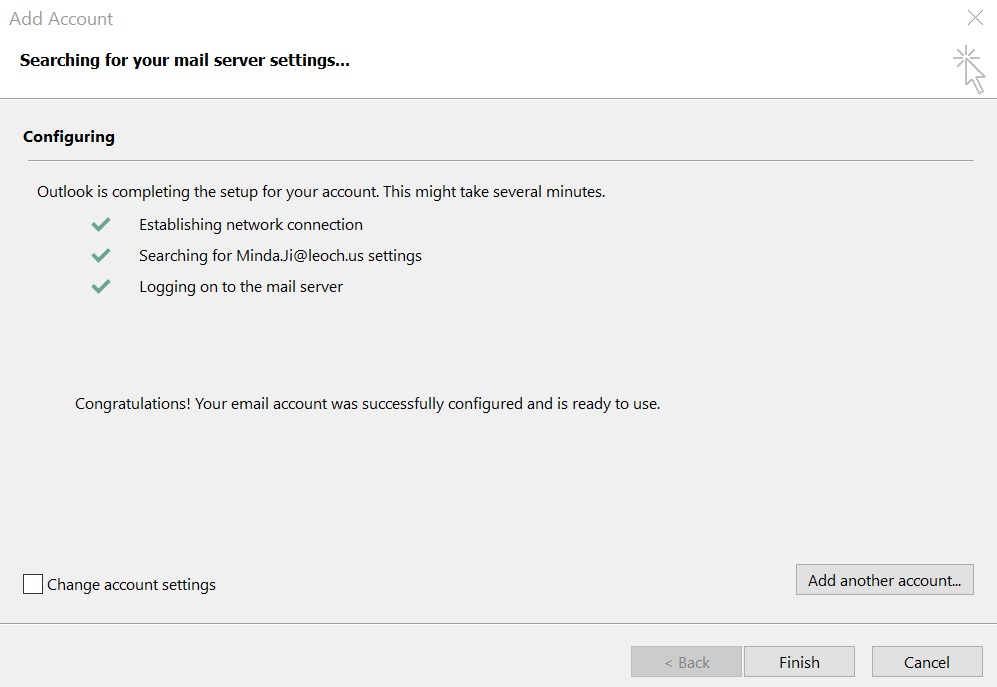Finish the account setup wizard
This screenshot has width=997, height=687.
click(799, 662)
